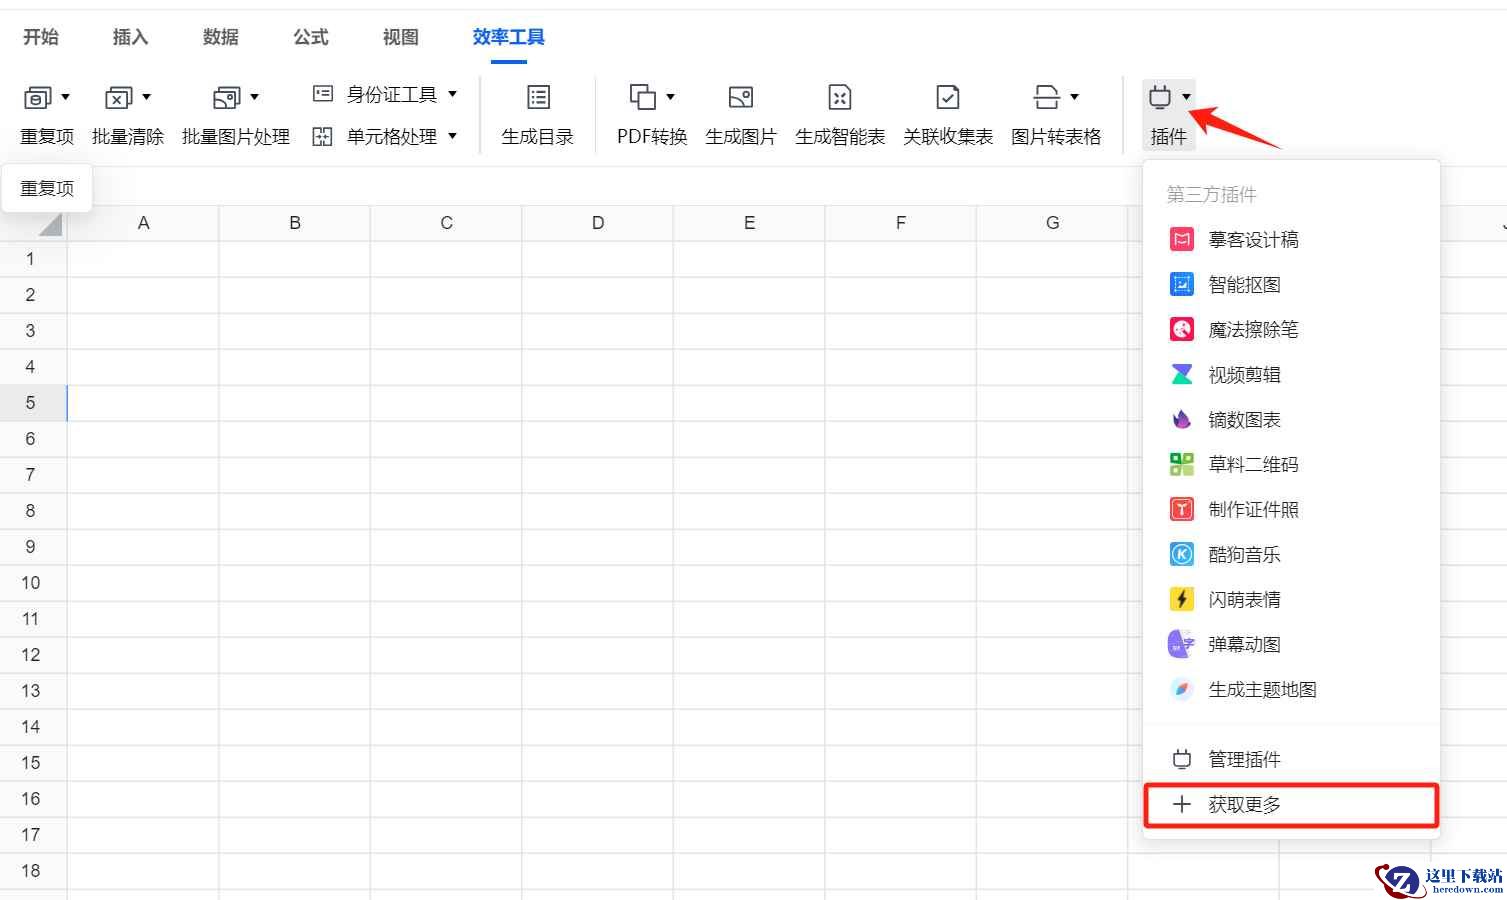1507x900 pixels.
Task: Select column header D
Action: tap(597, 223)
